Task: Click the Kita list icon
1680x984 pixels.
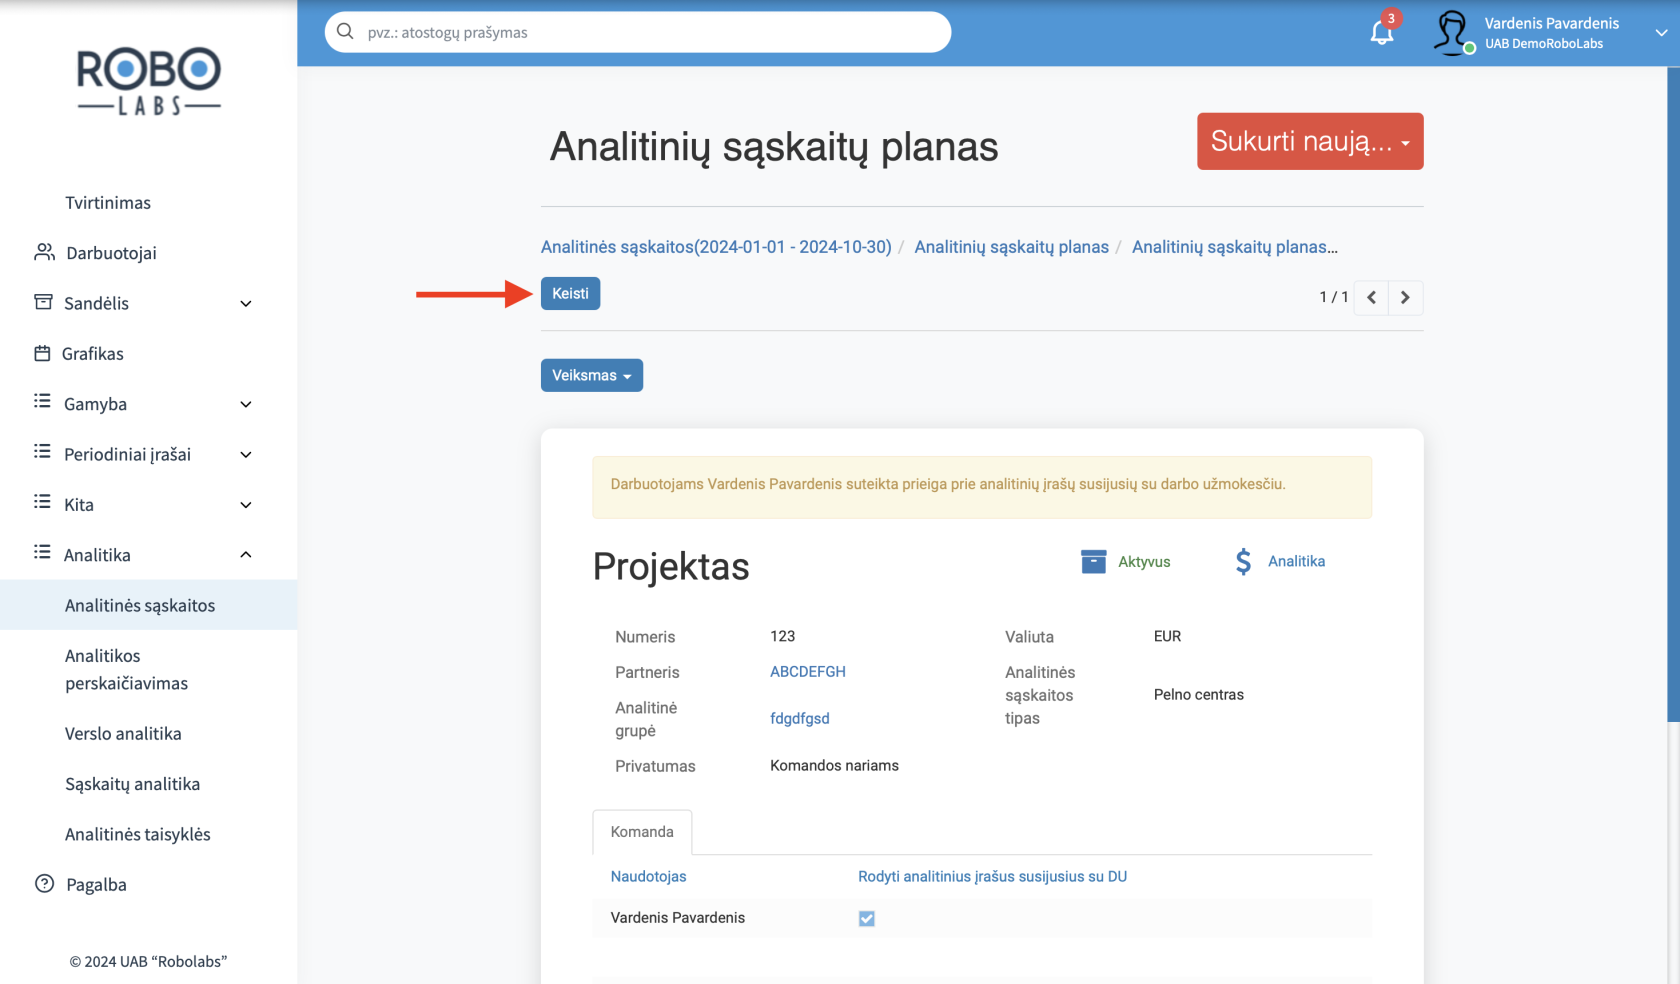Action: pyautogui.click(x=42, y=502)
